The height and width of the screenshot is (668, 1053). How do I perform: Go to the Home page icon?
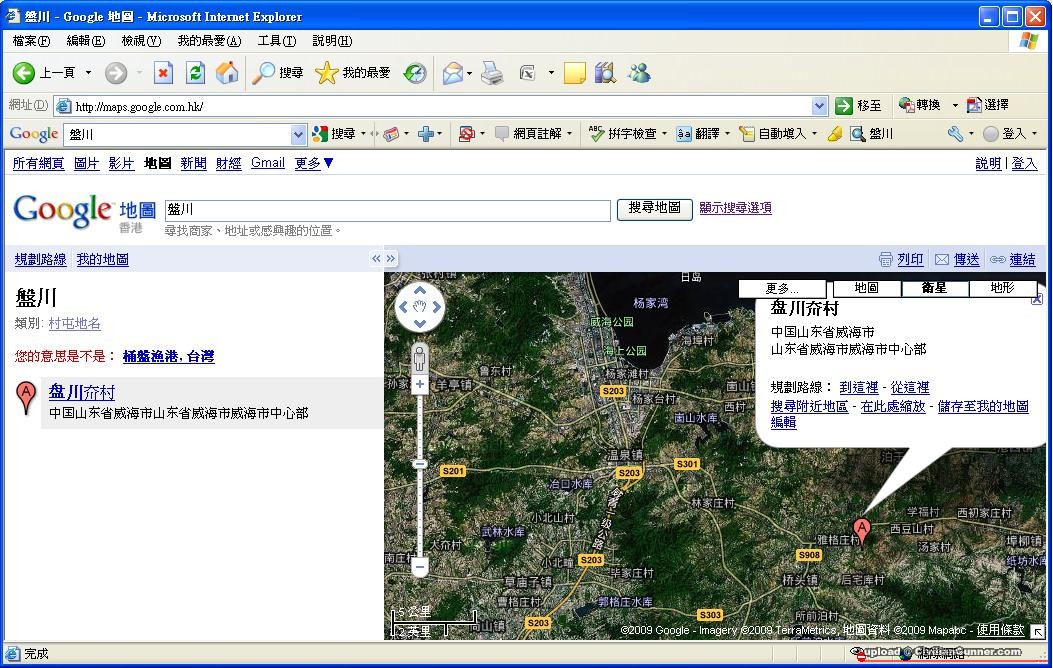[227, 73]
